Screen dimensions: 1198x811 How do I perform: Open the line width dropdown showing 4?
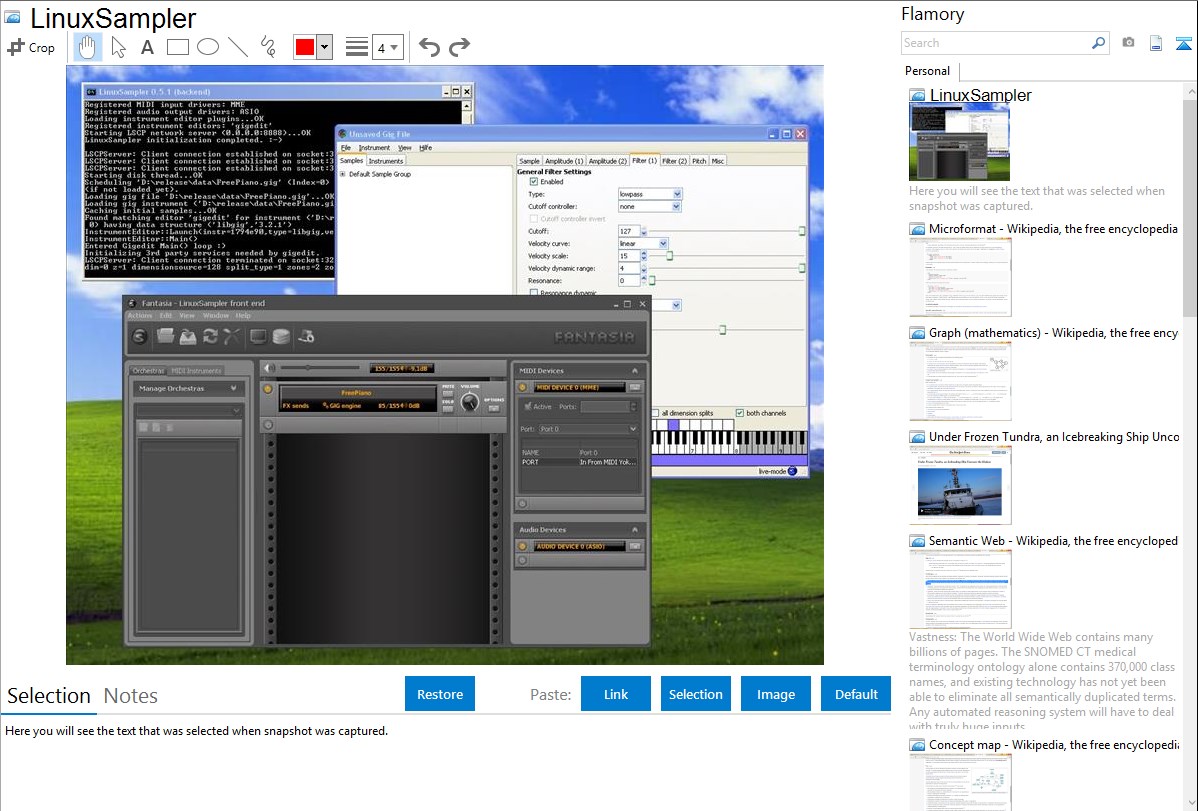pyautogui.click(x=387, y=47)
